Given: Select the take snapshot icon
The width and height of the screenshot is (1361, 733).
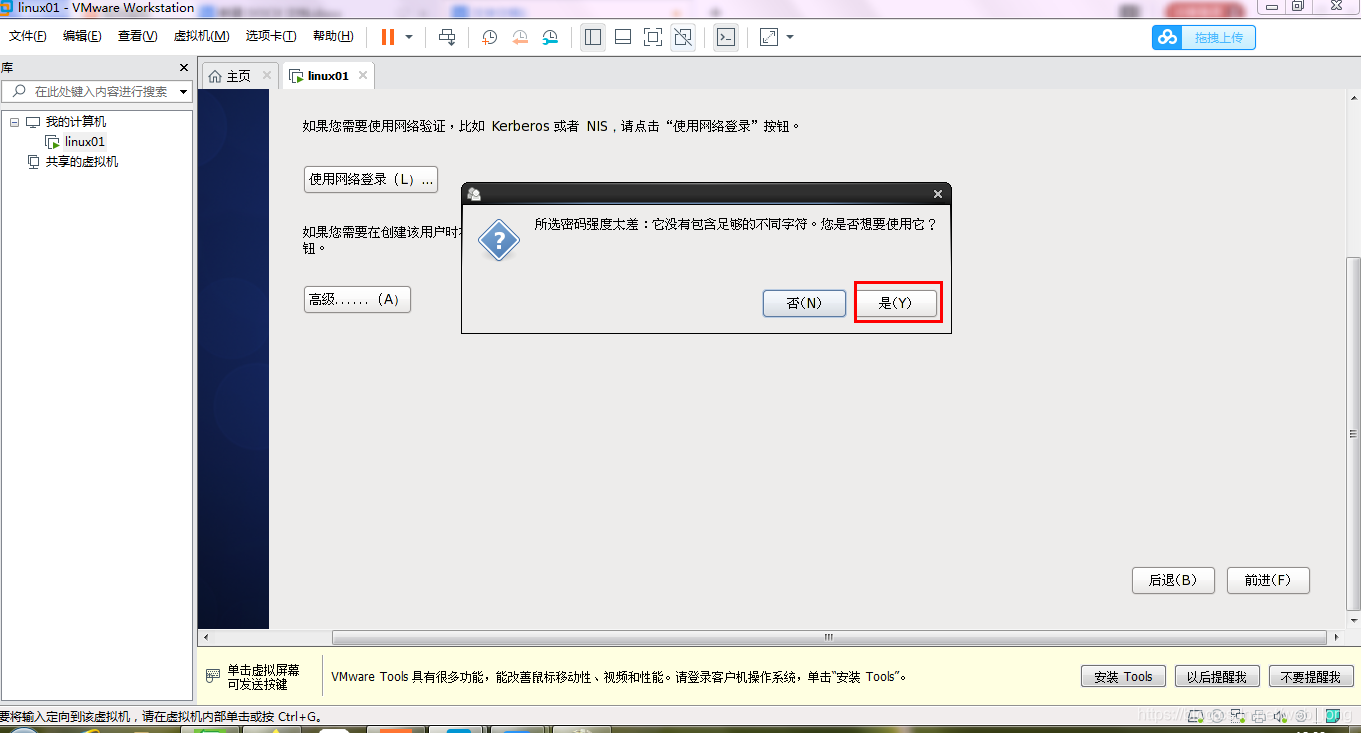Looking at the screenshot, I should [488, 37].
